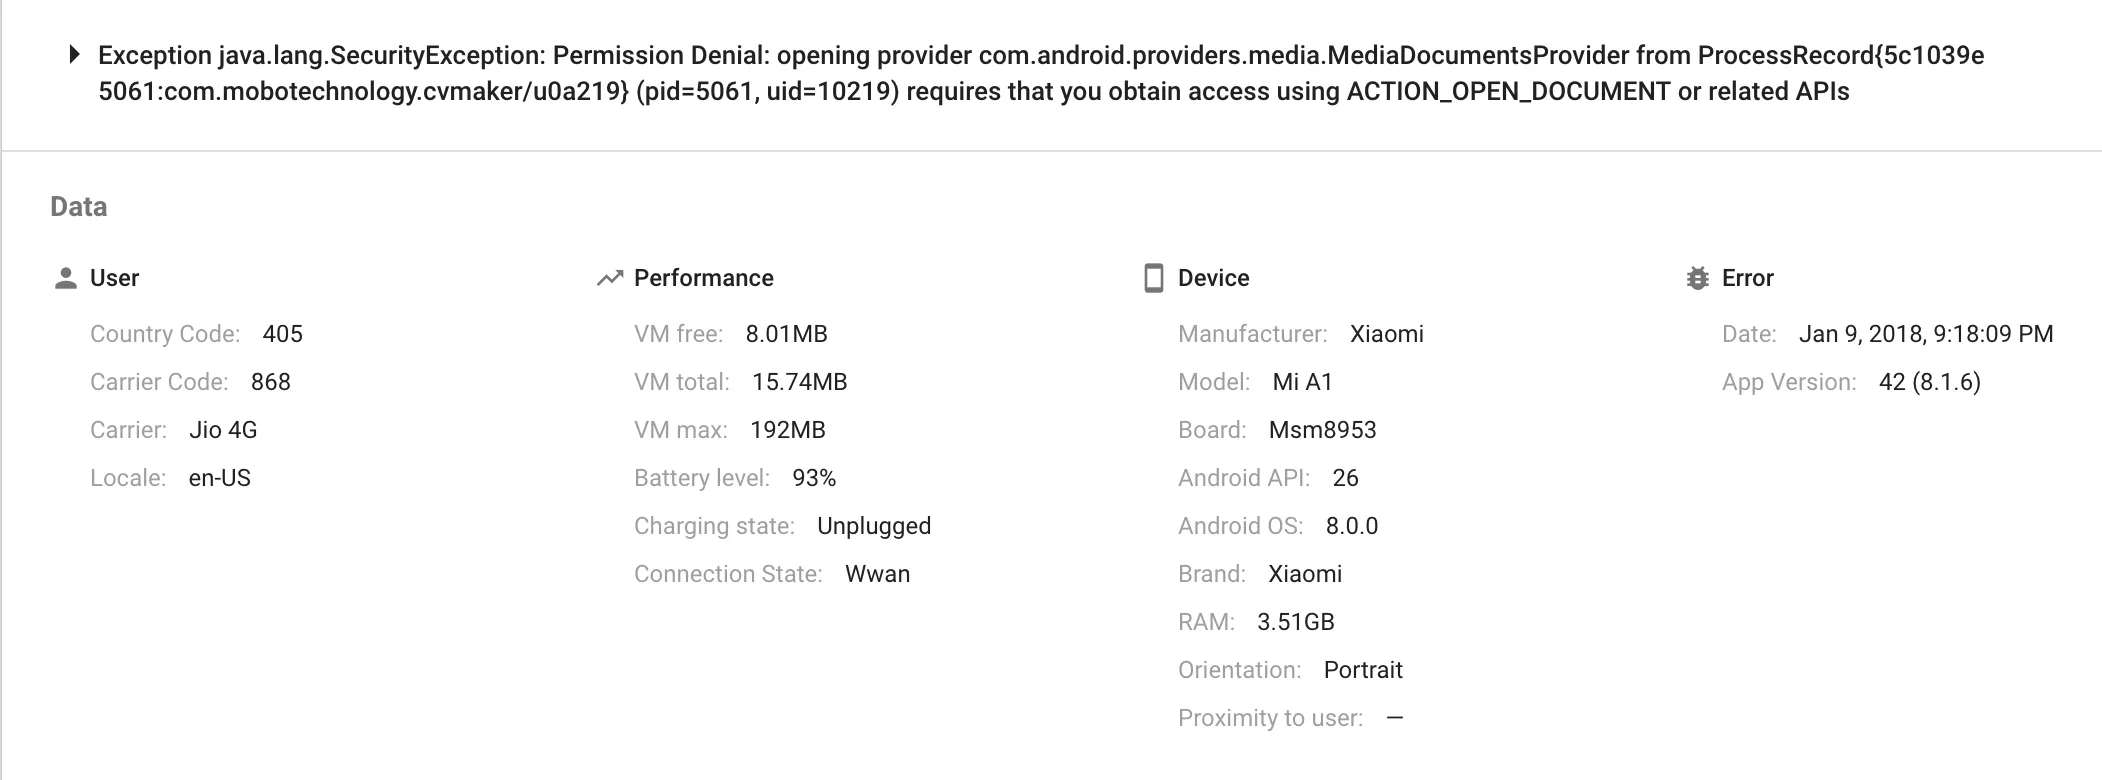Click the Performance section title
This screenshot has height=780, width=2102.
click(x=703, y=278)
